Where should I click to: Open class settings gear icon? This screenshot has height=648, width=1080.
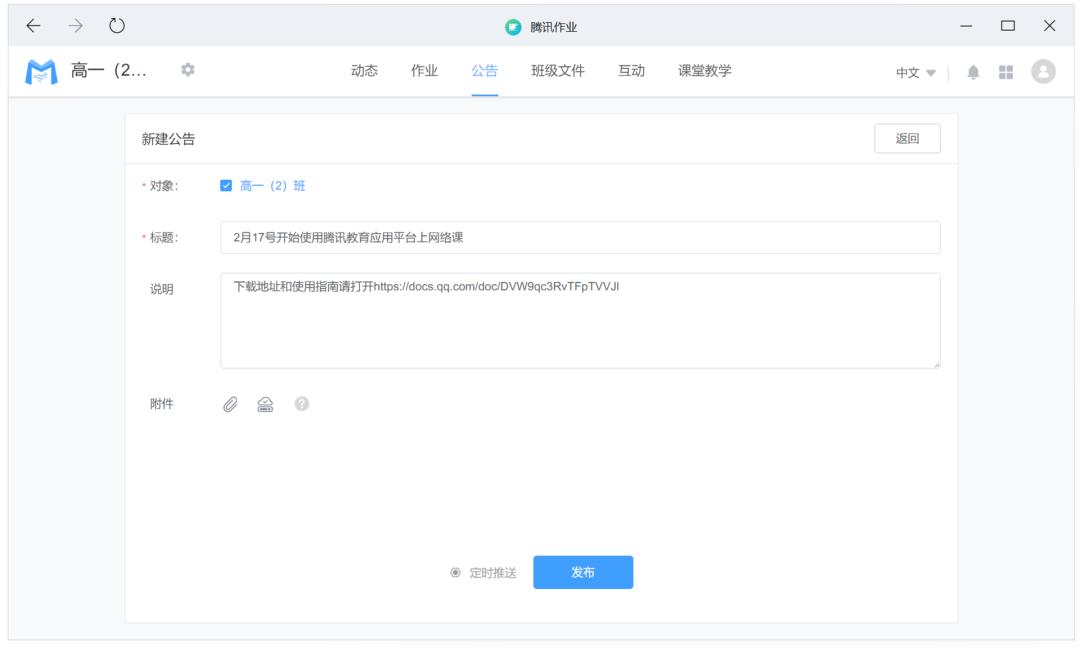pyautogui.click(x=187, y=70)
